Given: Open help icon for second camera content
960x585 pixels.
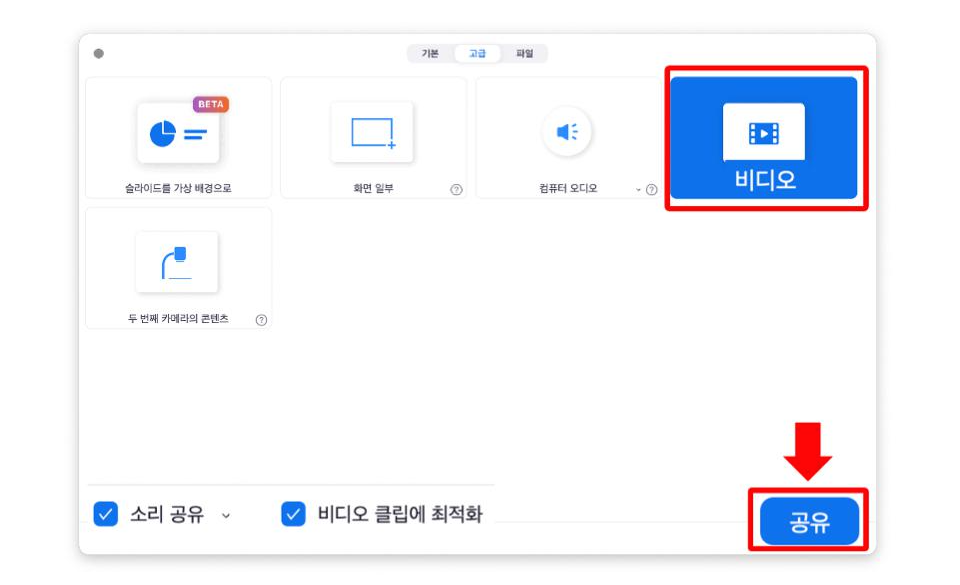Looking at the screenshot, I should pyautogui.click(x=261, y=320).
